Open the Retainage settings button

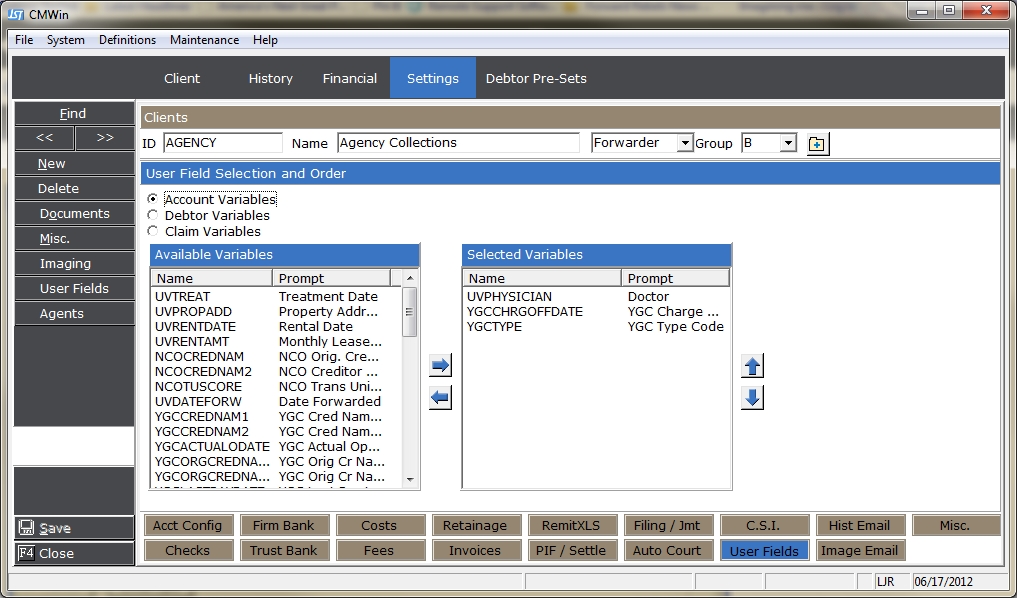point(475,525)
